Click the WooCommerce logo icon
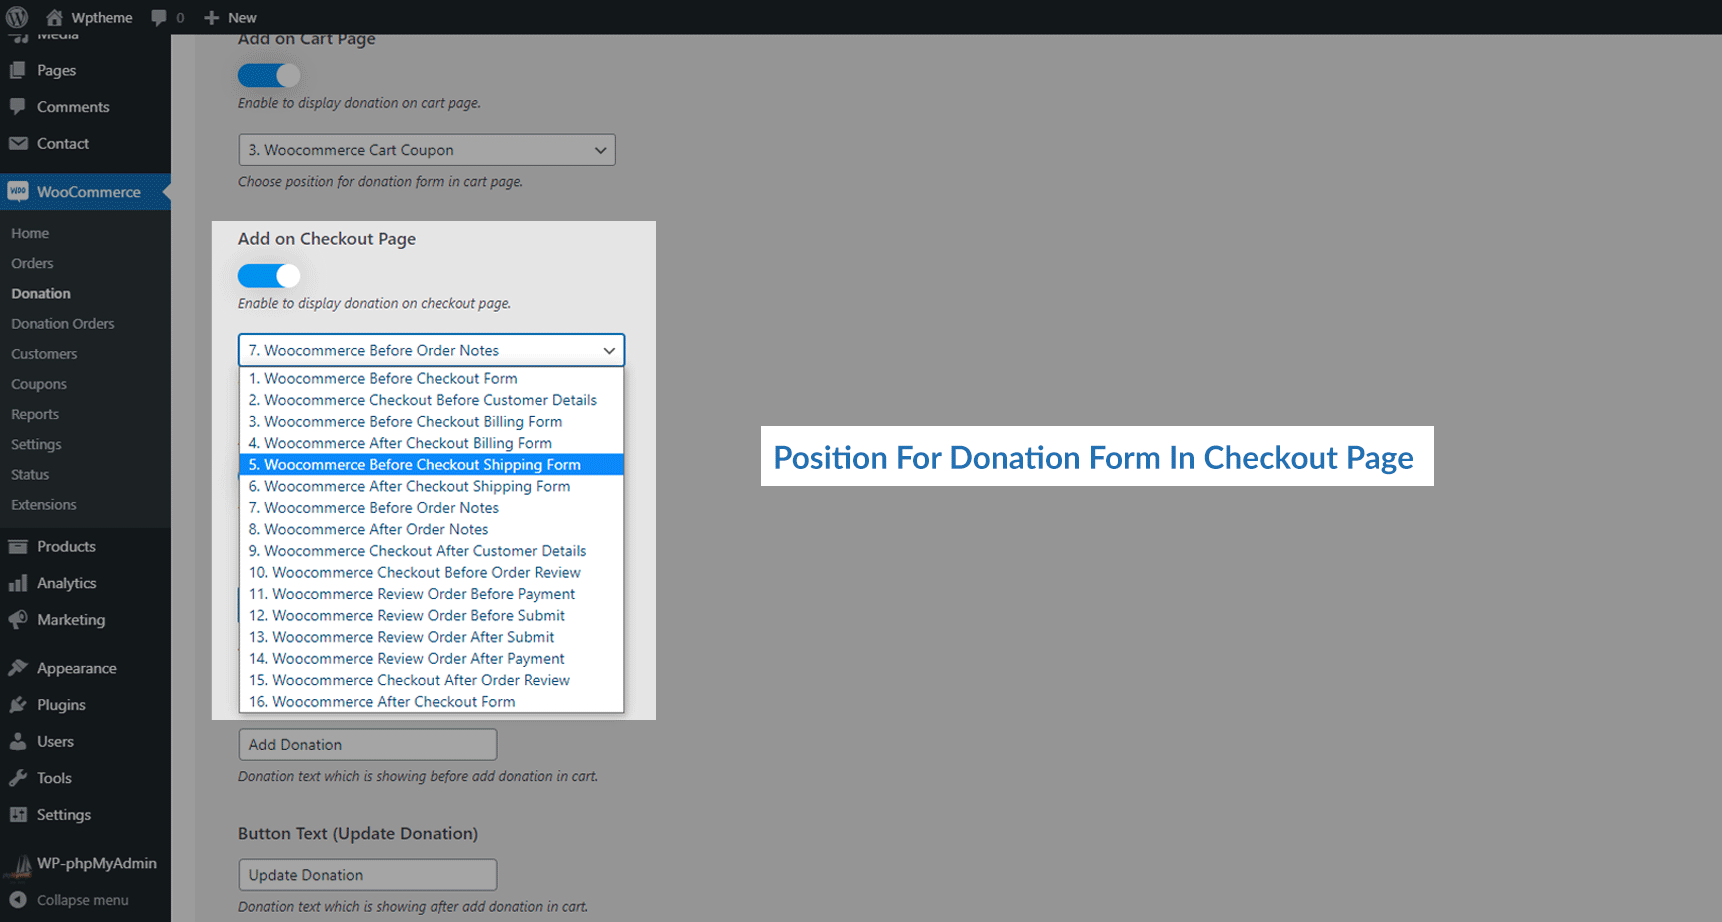The width and height of the screenshot is (1722, 922). (x=18, y=191)
